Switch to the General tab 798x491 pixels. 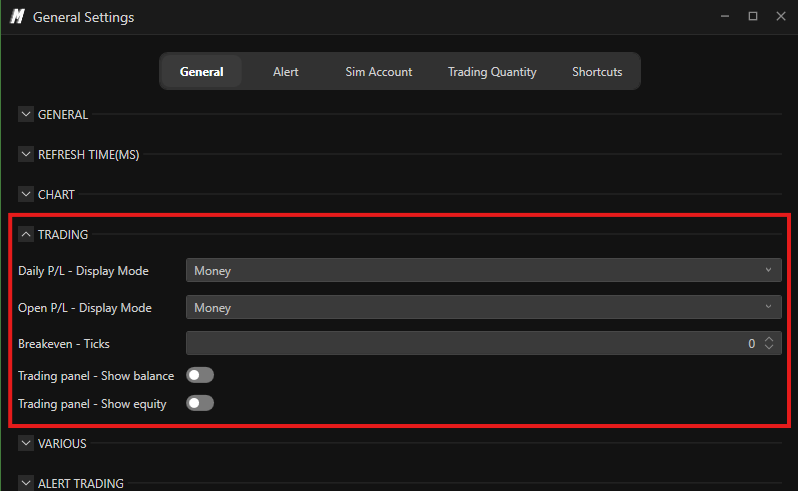[x=202, y=72]
